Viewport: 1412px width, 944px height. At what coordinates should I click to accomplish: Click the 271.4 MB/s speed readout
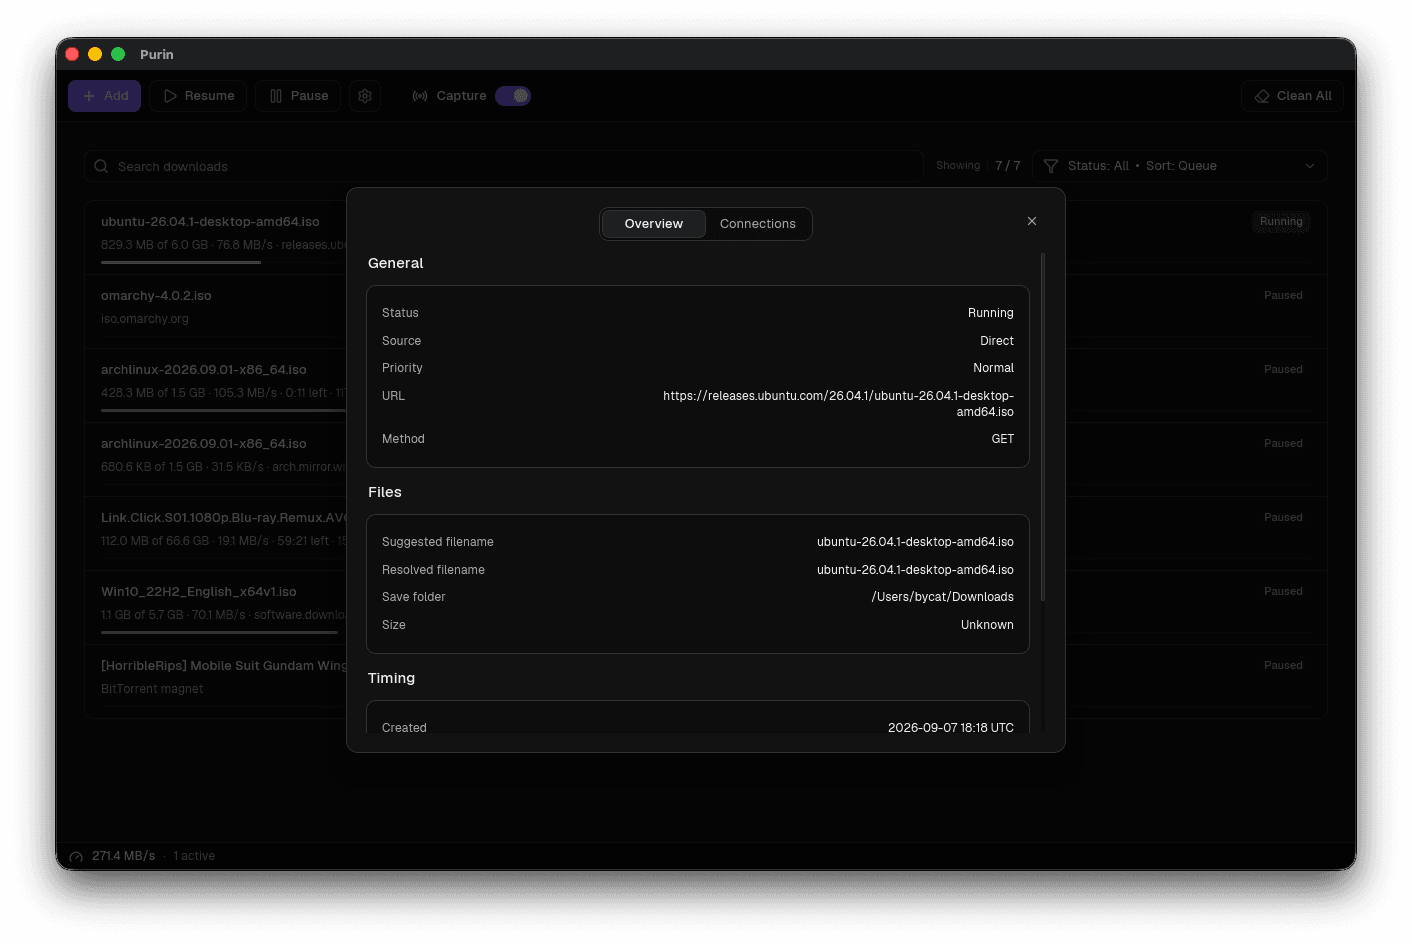(124, 856)
